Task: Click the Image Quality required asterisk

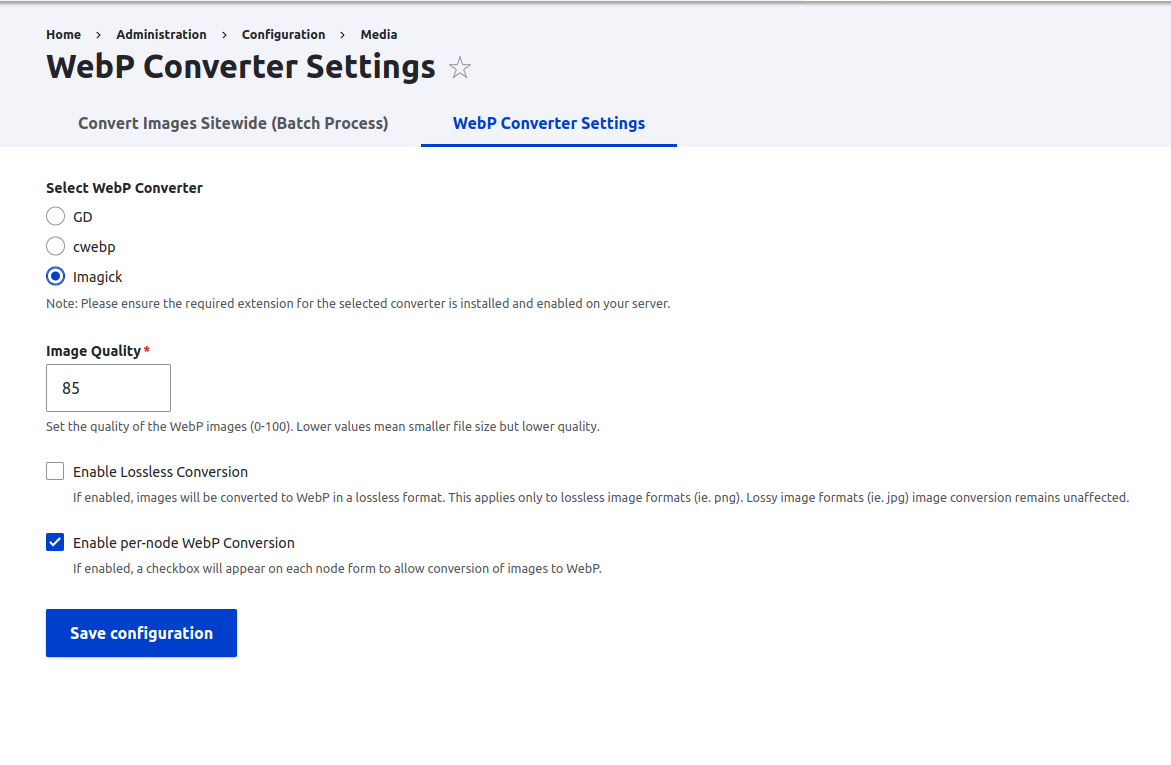Action: pos(147,350)
